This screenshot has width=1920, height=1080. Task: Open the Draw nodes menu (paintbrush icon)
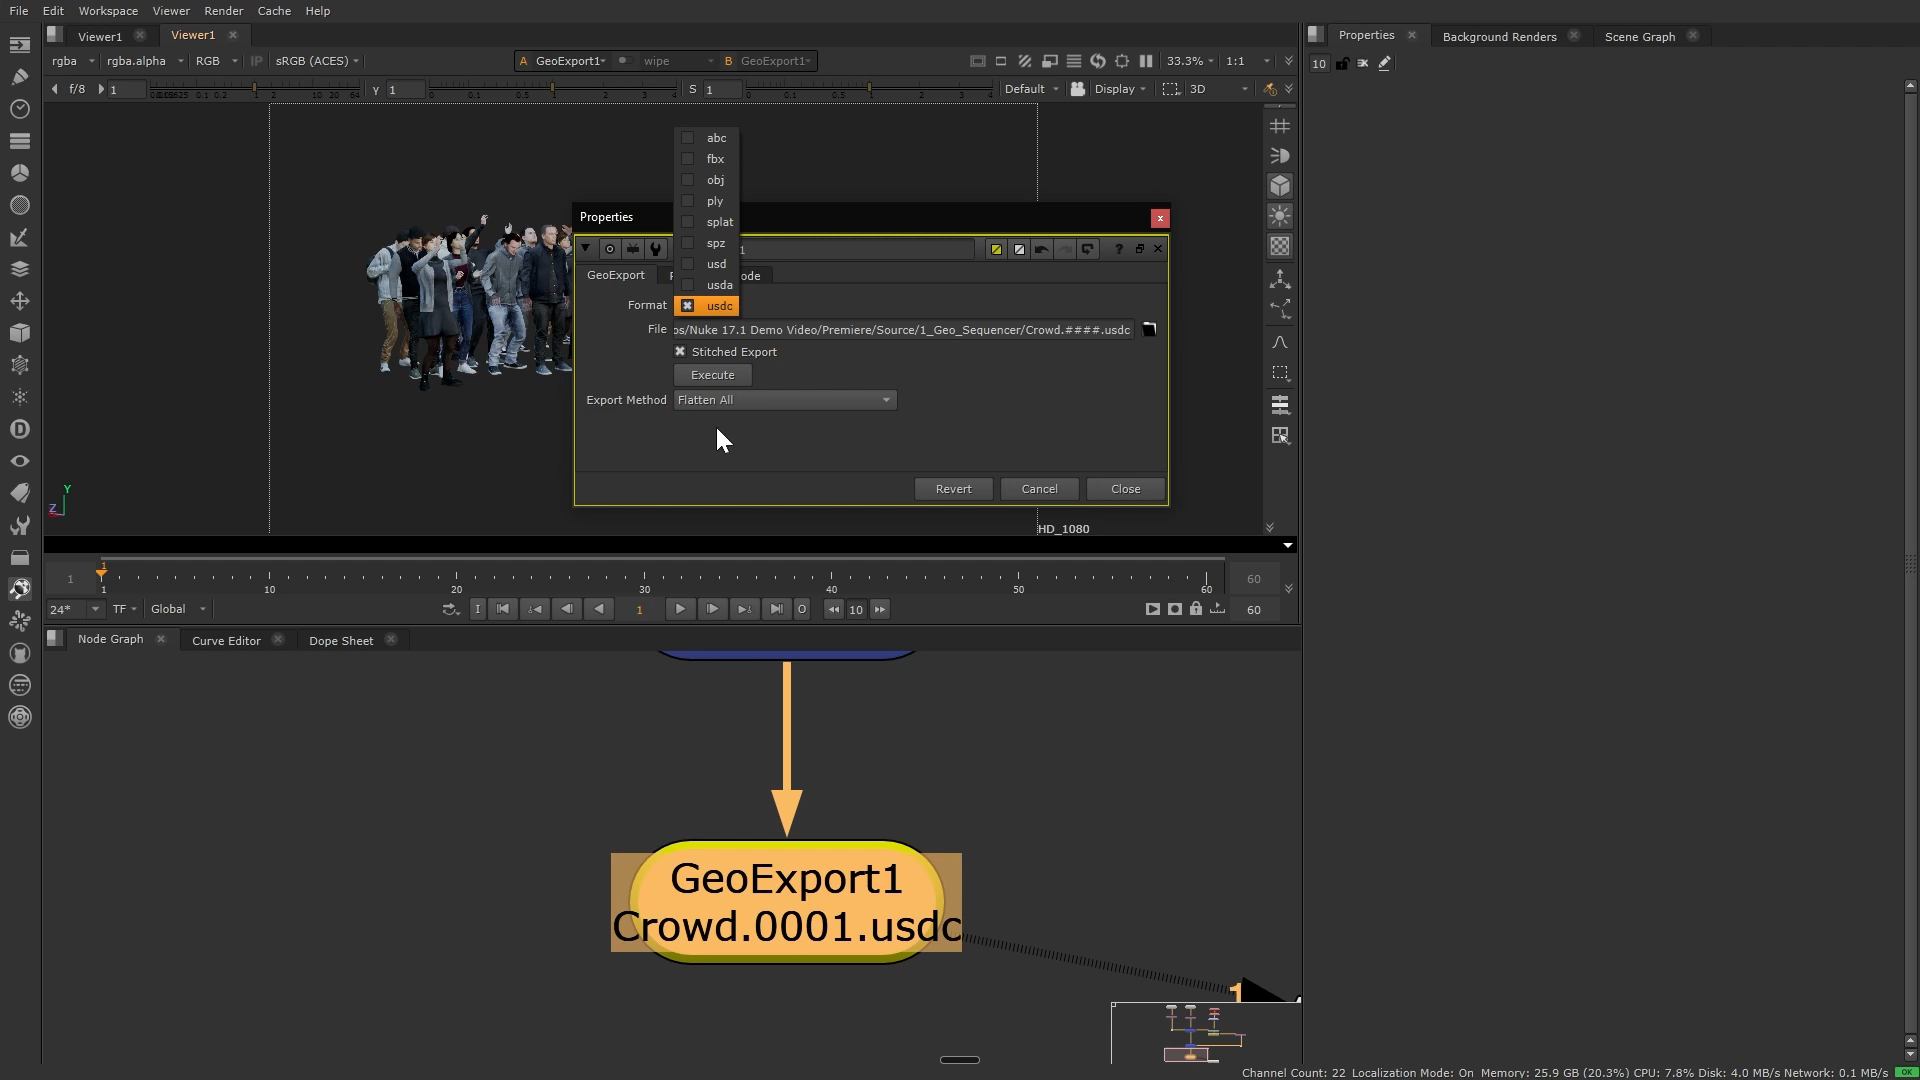[20, 77]
